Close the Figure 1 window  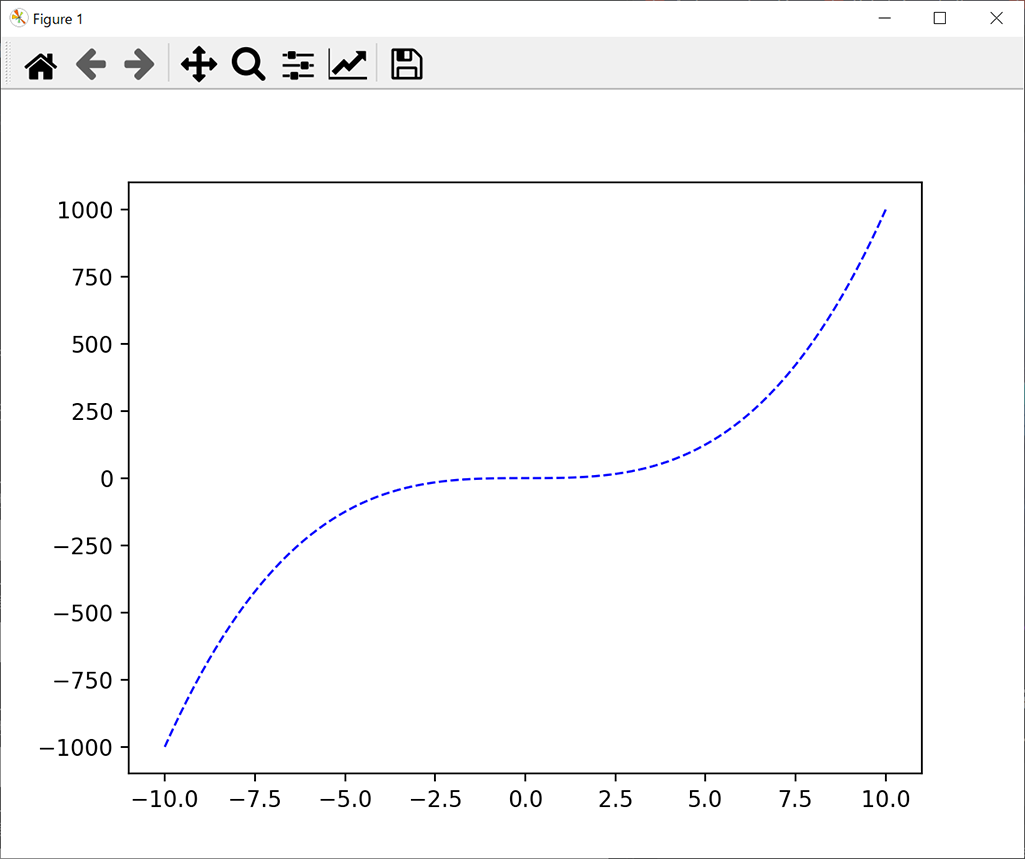click(x=996, y=18)
